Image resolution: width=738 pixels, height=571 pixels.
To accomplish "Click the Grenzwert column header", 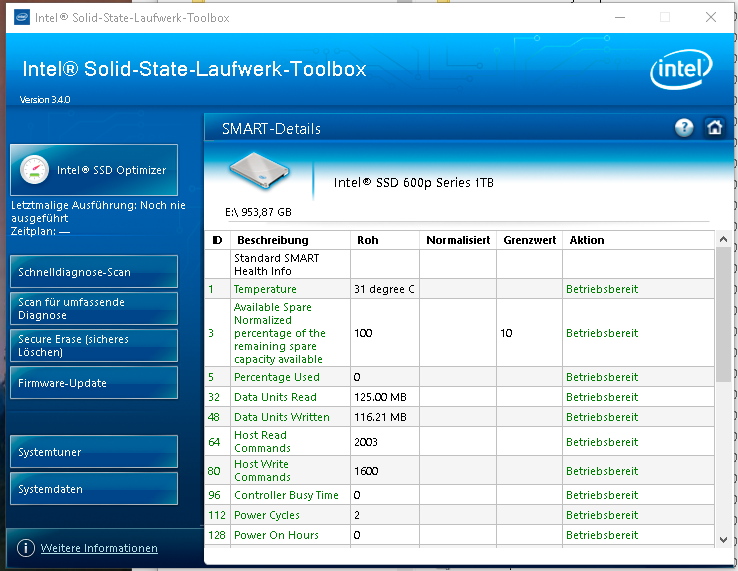I will [x=529, y=240].
